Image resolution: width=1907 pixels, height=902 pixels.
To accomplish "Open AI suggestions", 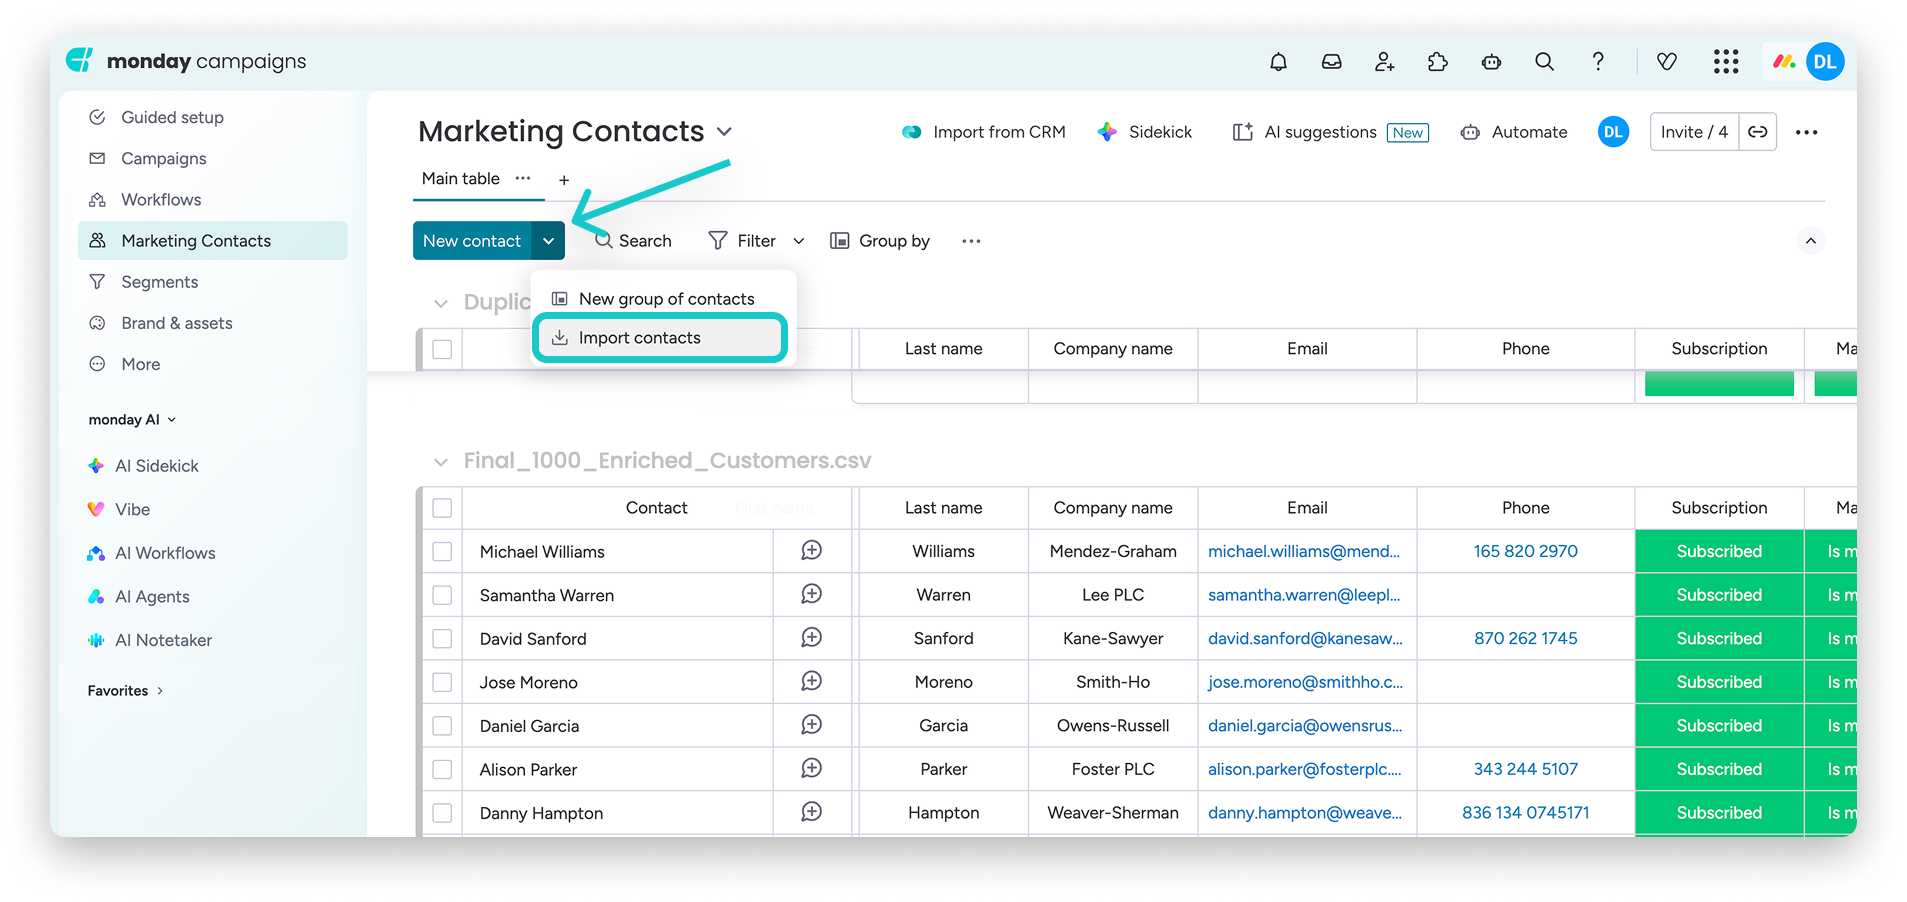I will coord(1330,132).
